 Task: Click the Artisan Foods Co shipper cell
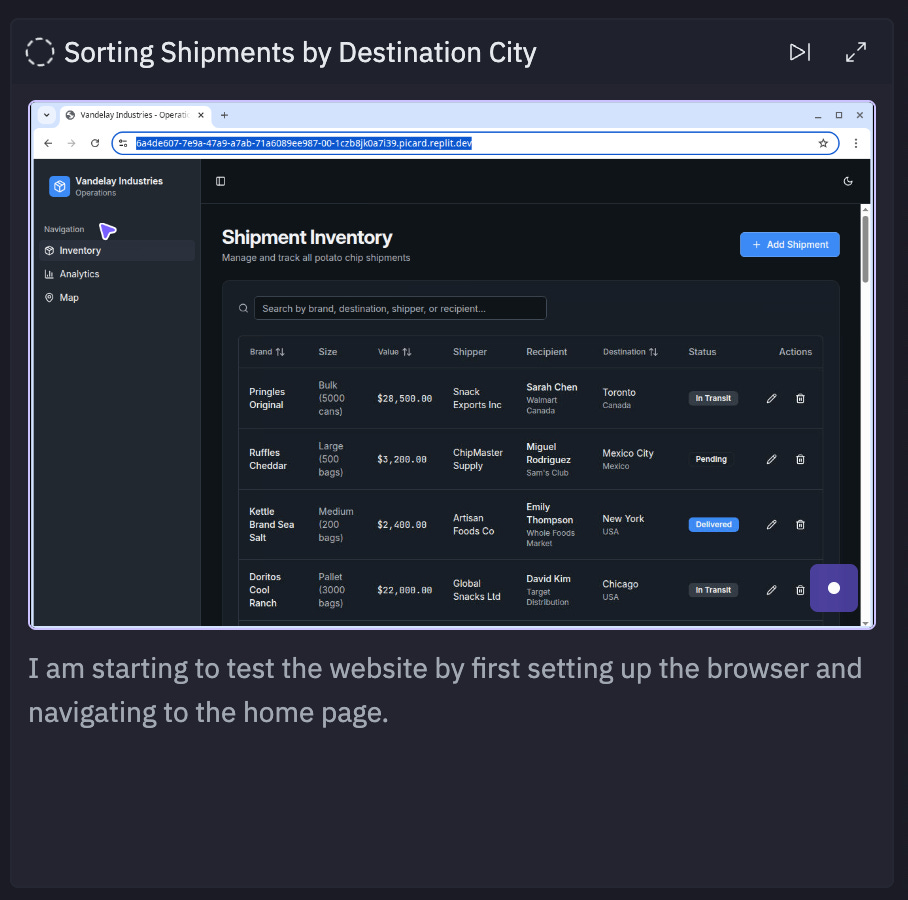click(473, 525)
